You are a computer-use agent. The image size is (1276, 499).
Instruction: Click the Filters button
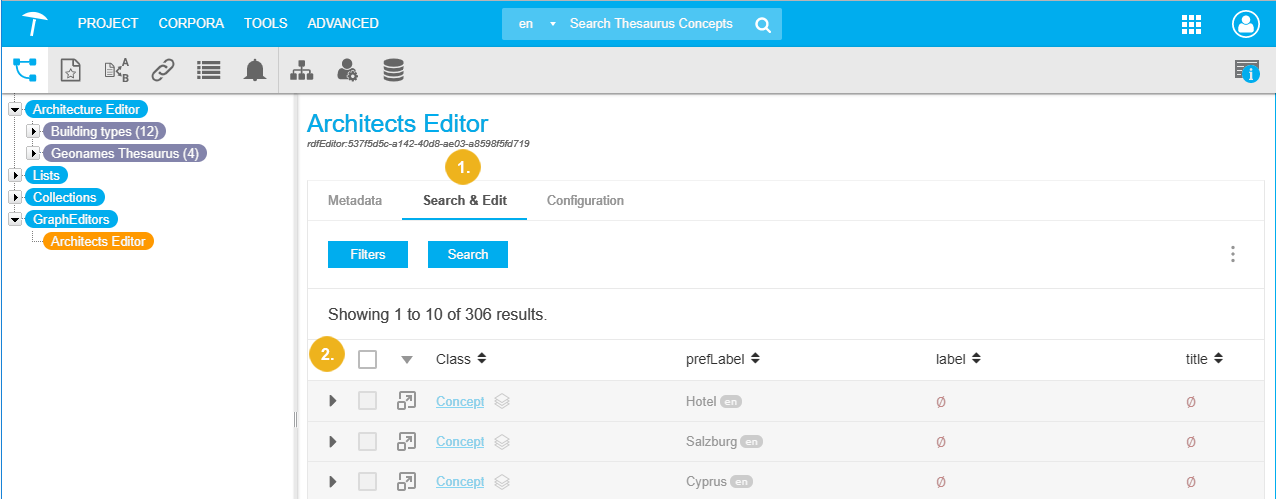(x=368, y=255)
